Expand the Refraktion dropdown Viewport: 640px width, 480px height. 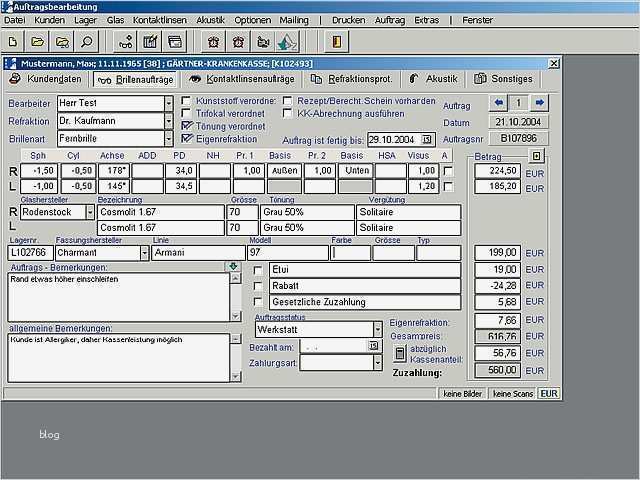click(169, 121)
